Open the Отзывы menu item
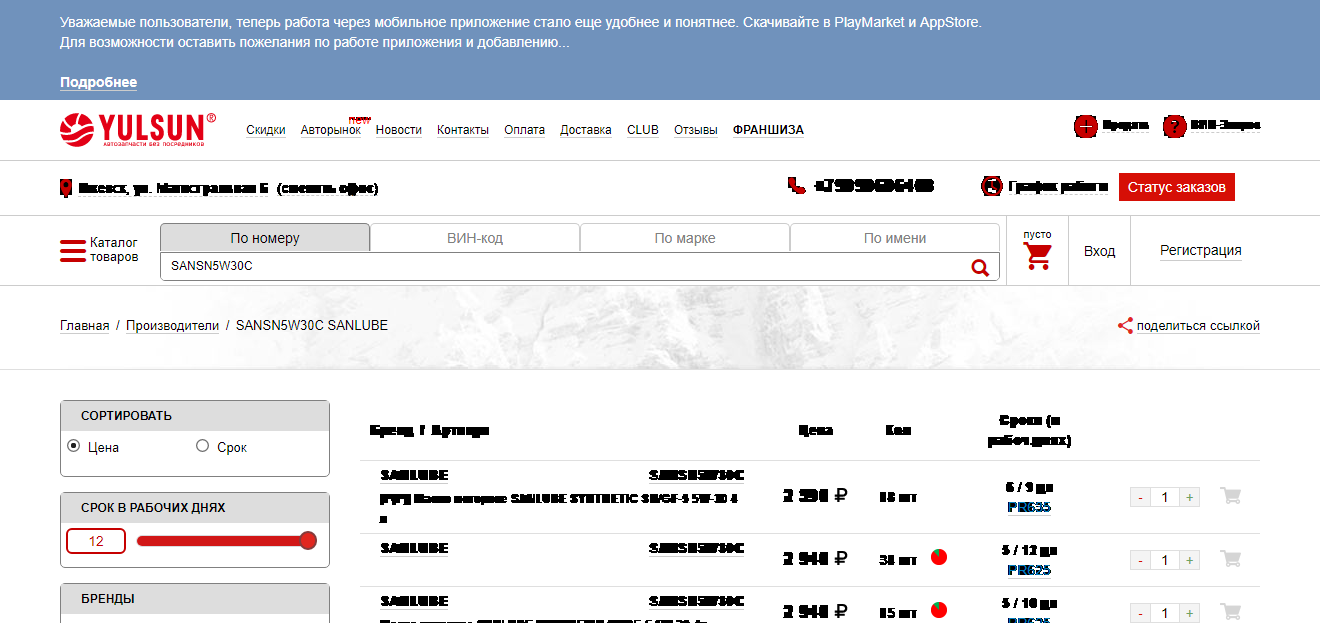 click(696, 130)
